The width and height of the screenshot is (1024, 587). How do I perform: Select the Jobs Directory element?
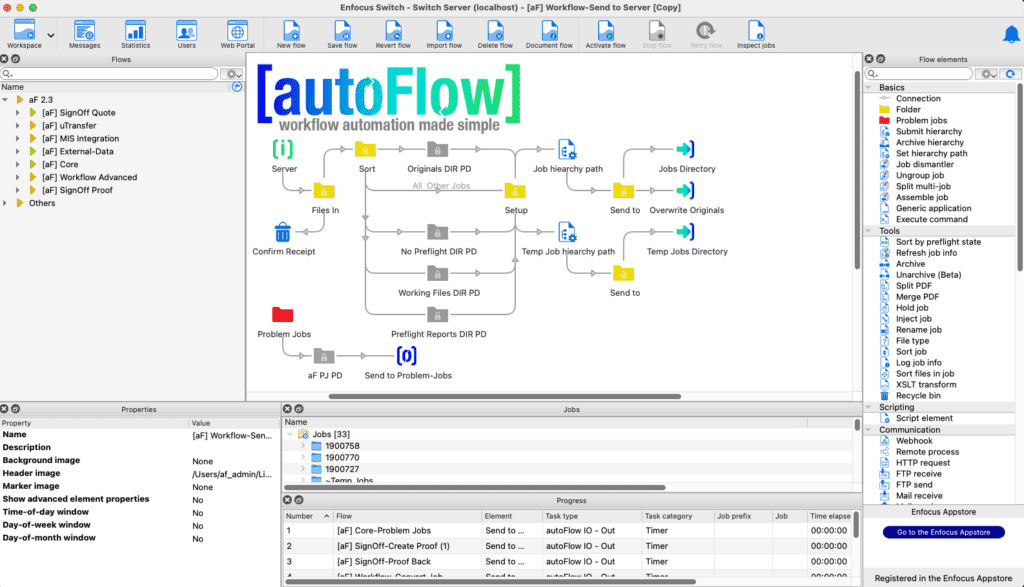click(x=685, y=150)
